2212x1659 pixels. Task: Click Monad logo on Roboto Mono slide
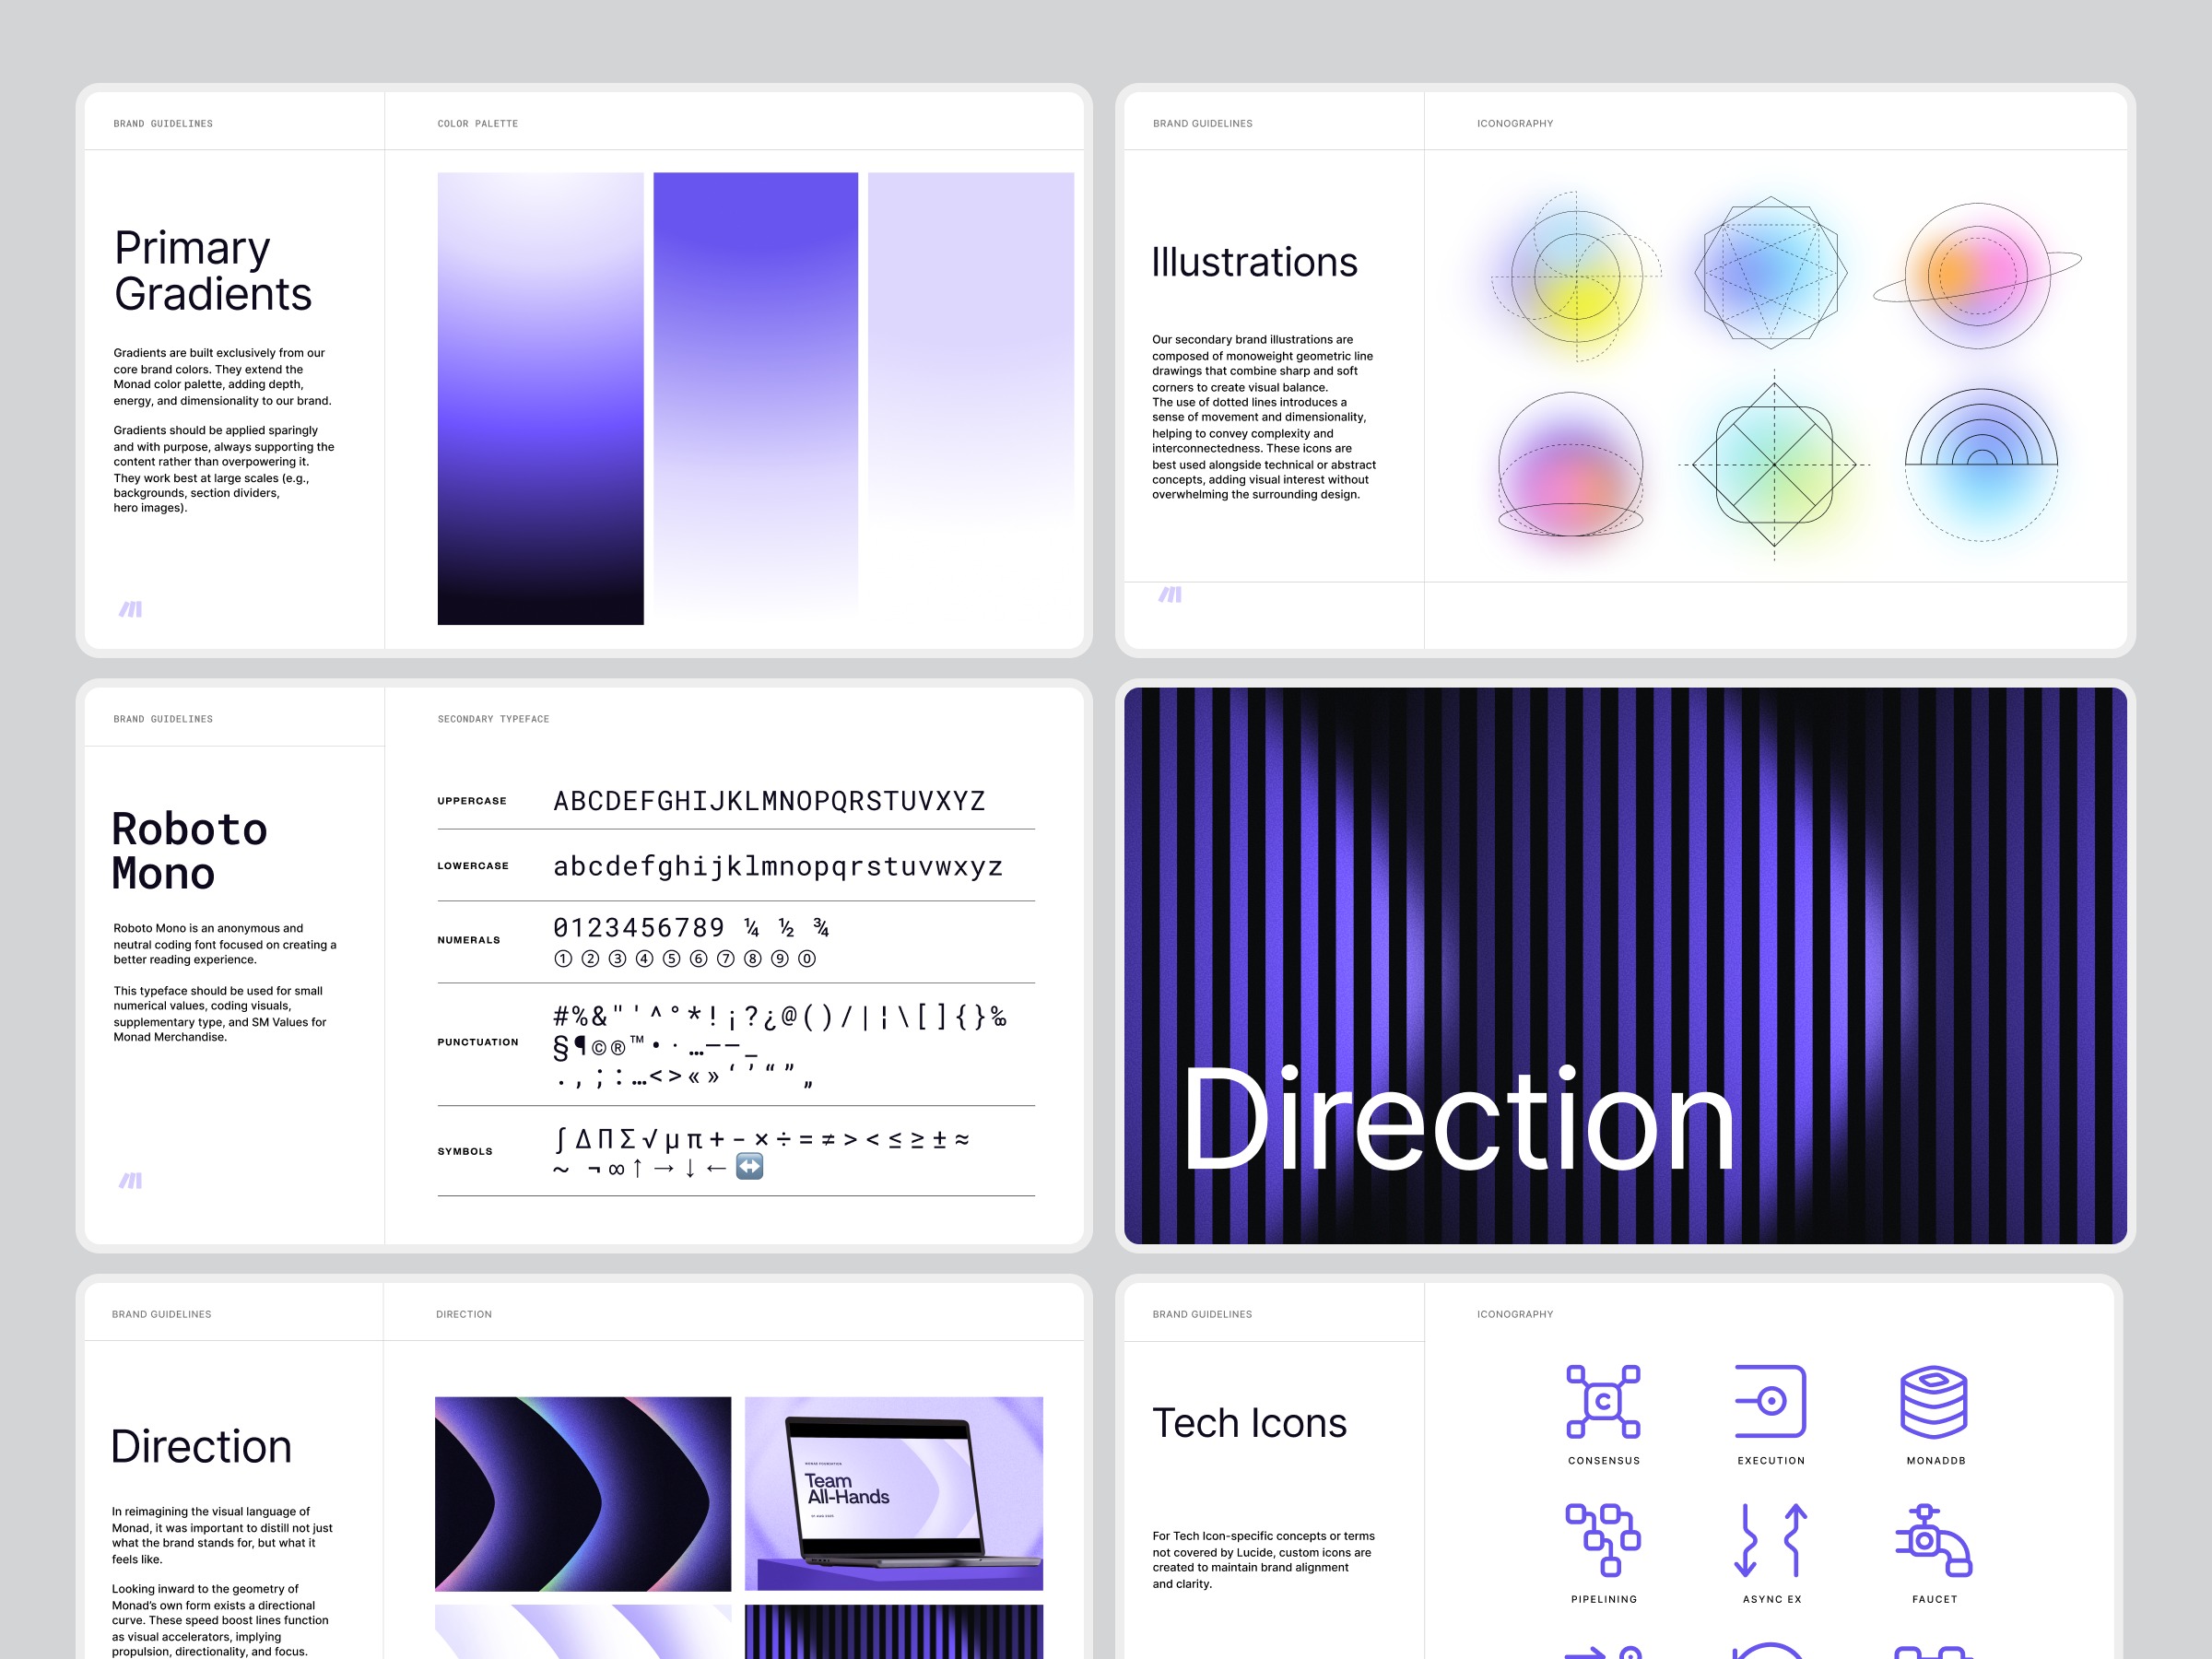(131, 1181)
